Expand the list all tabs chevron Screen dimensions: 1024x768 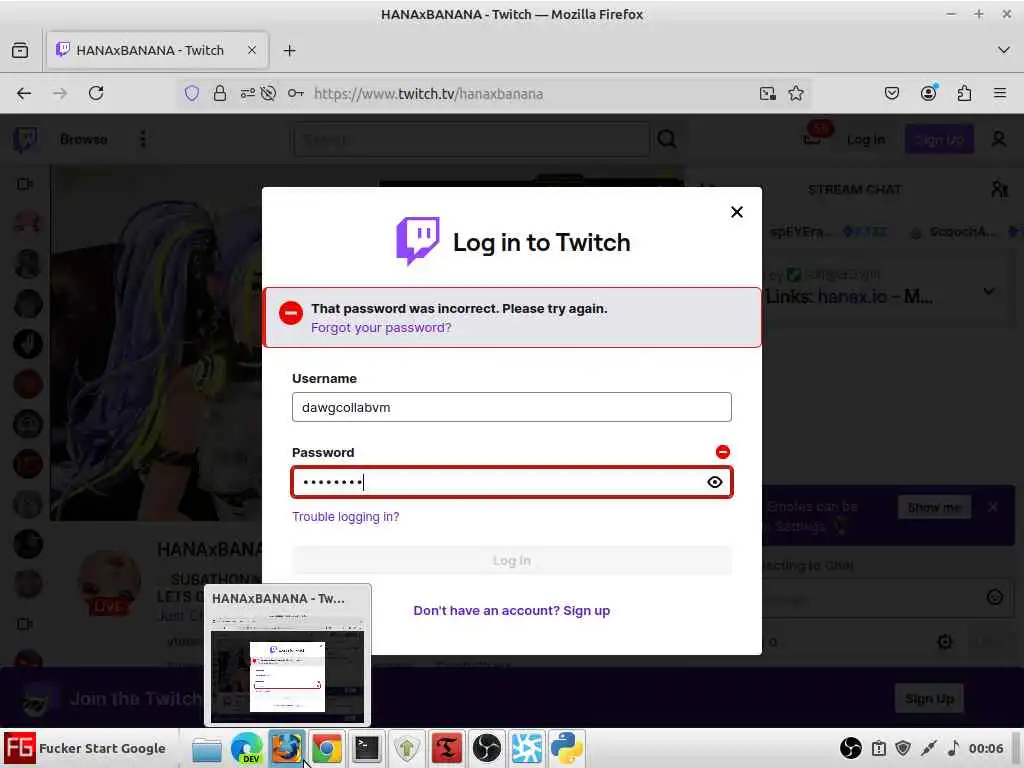pyautogui.click(x=1004, y=50)
